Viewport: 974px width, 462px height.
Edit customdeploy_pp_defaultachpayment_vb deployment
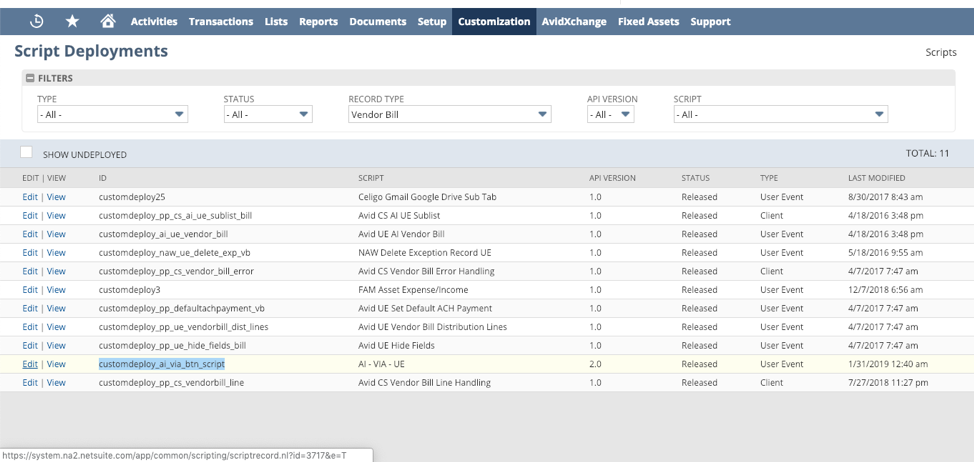point(30,309)
